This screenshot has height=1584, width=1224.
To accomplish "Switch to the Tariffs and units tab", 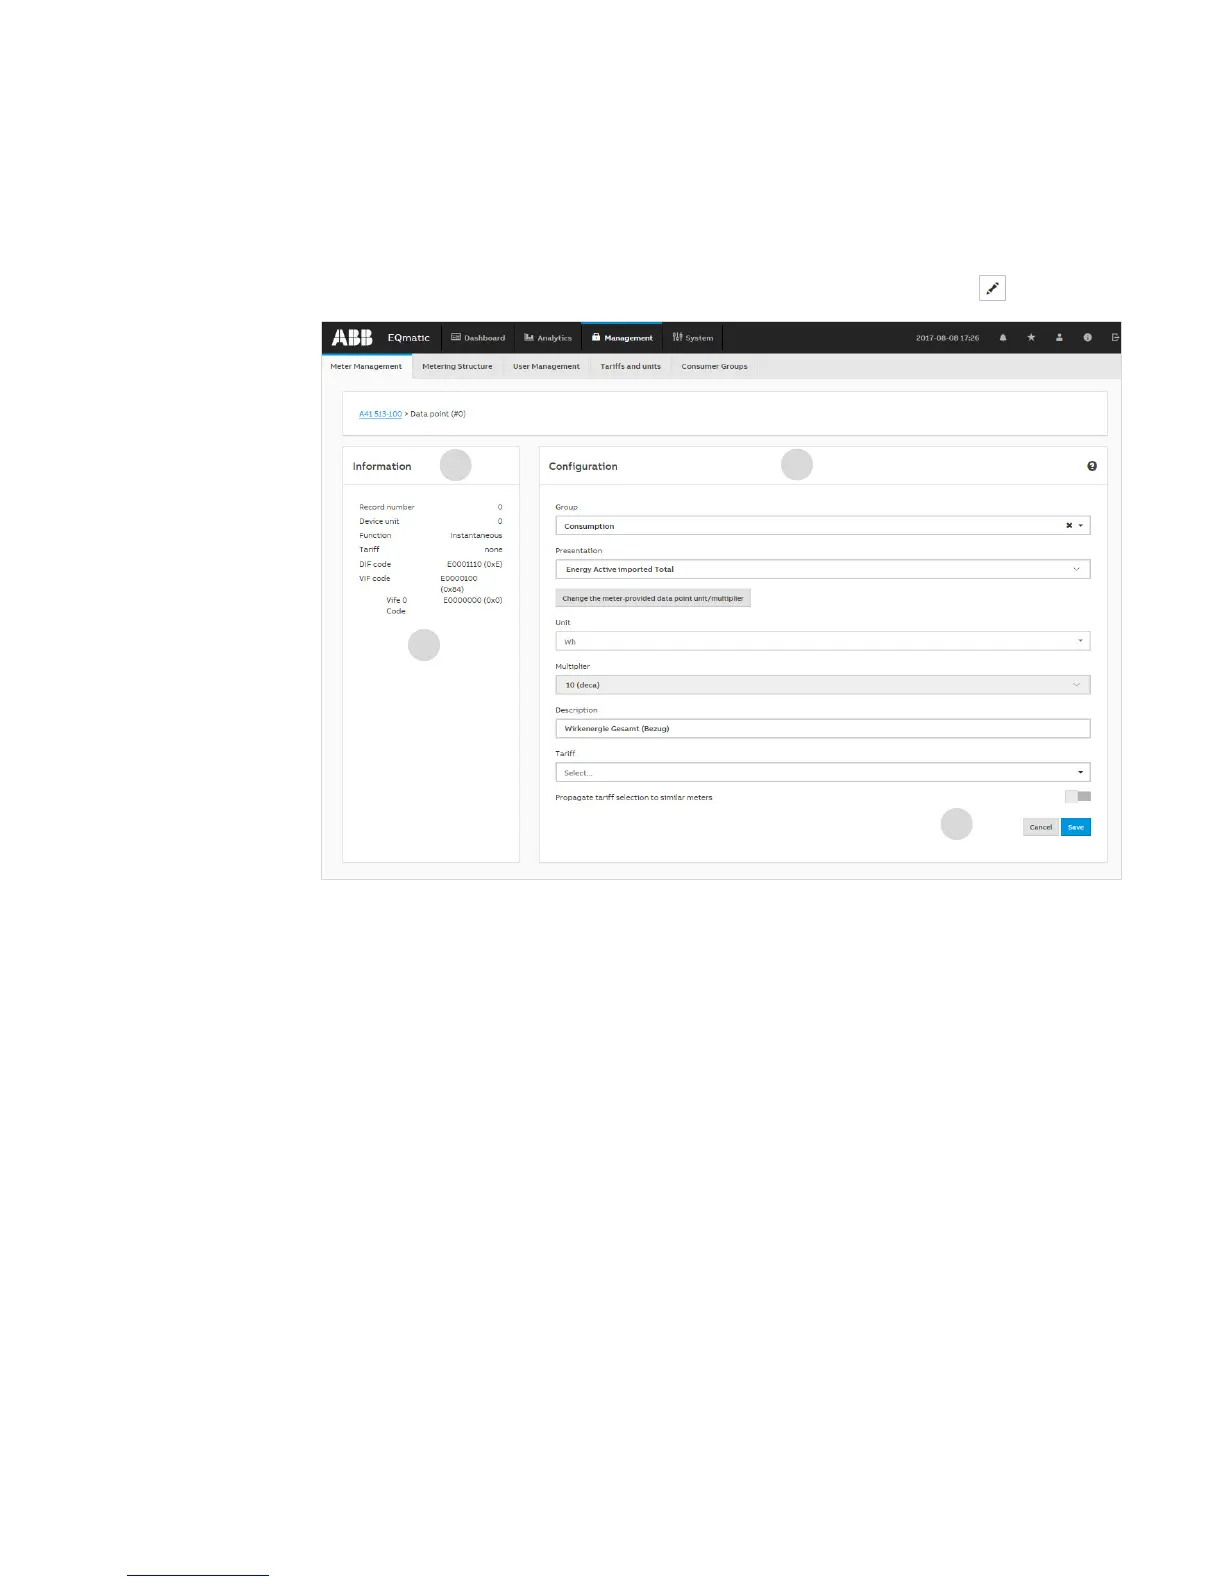I will pyautogui.click(x=630, y=366).
